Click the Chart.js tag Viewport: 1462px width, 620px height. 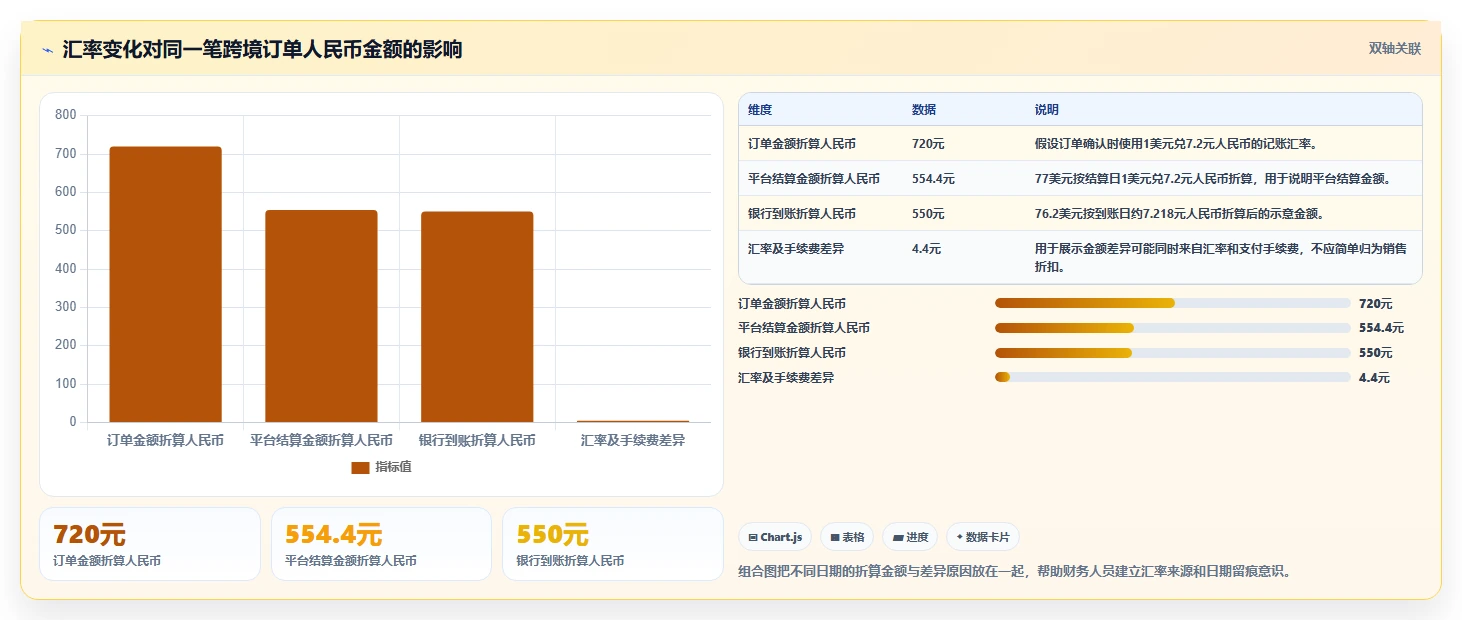pos(775,537)
